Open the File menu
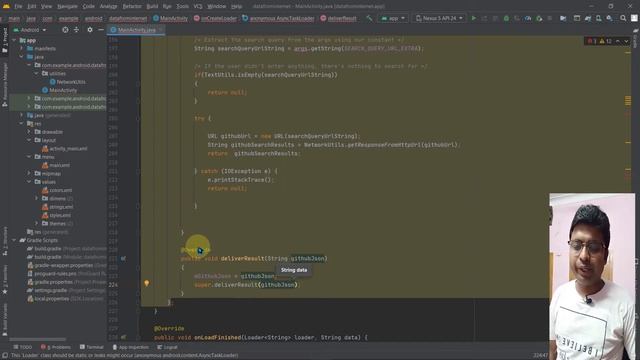The height and width of the screenshot is (360, 640). [x=18, y=6]
